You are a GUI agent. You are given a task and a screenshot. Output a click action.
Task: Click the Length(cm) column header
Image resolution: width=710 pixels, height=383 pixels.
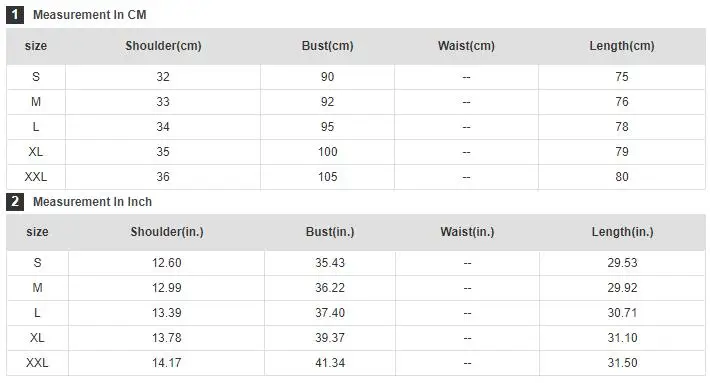point(622,46)
